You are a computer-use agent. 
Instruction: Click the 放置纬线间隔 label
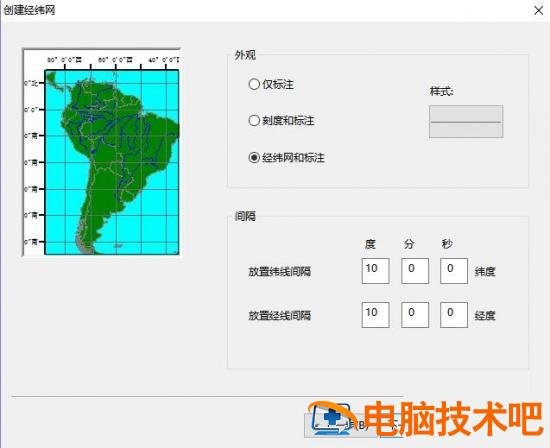[x=280, y=272]
